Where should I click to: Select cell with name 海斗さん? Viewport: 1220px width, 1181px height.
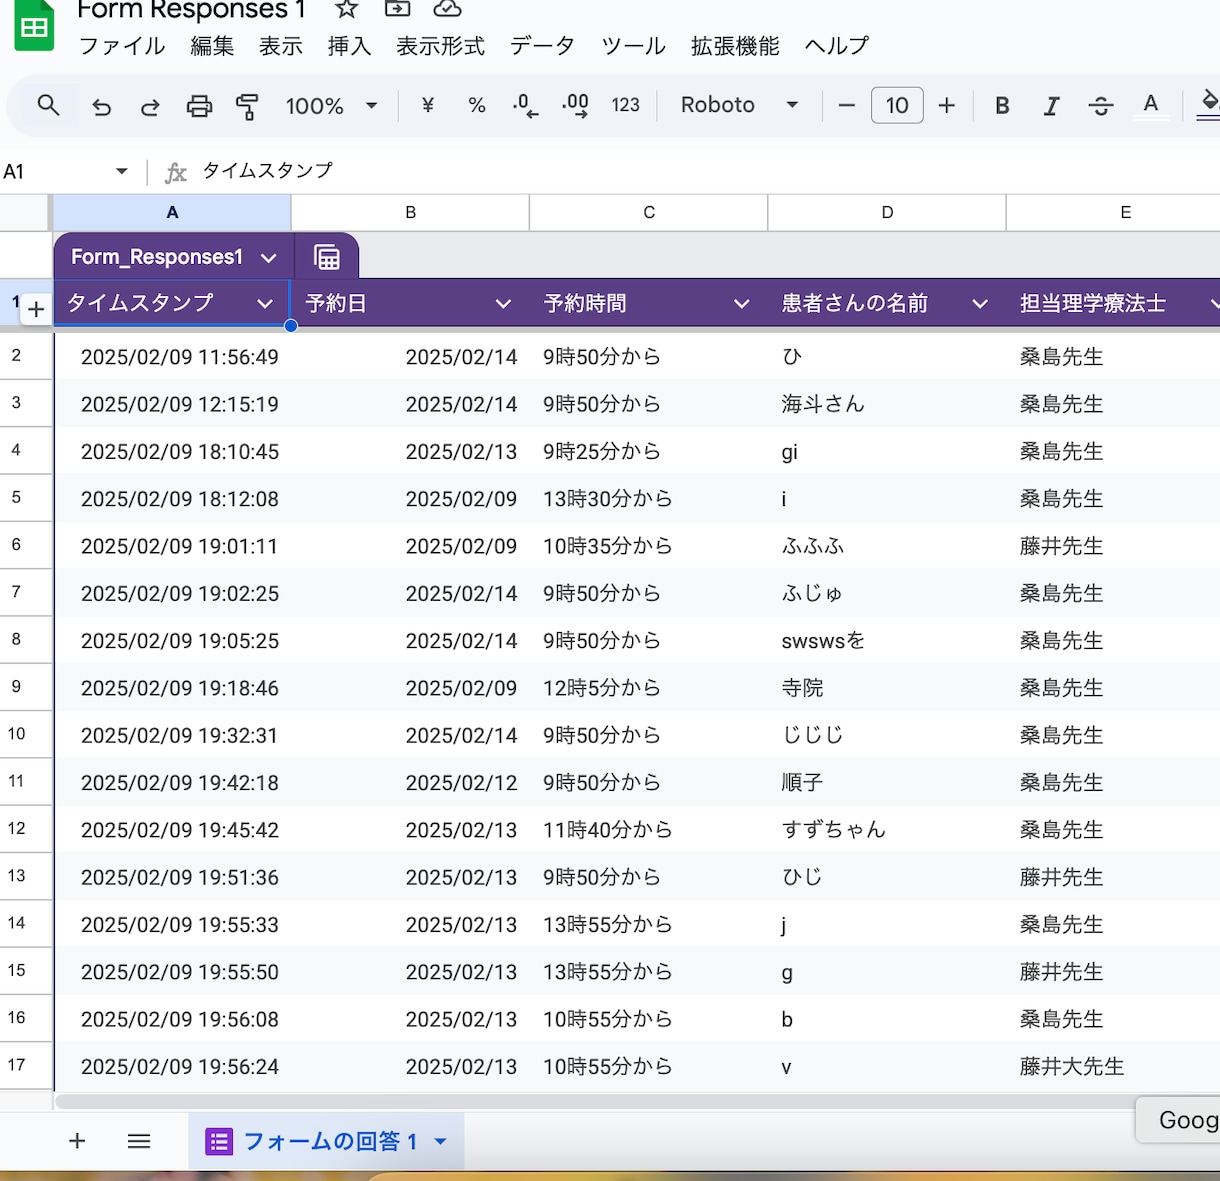[886, 404]
